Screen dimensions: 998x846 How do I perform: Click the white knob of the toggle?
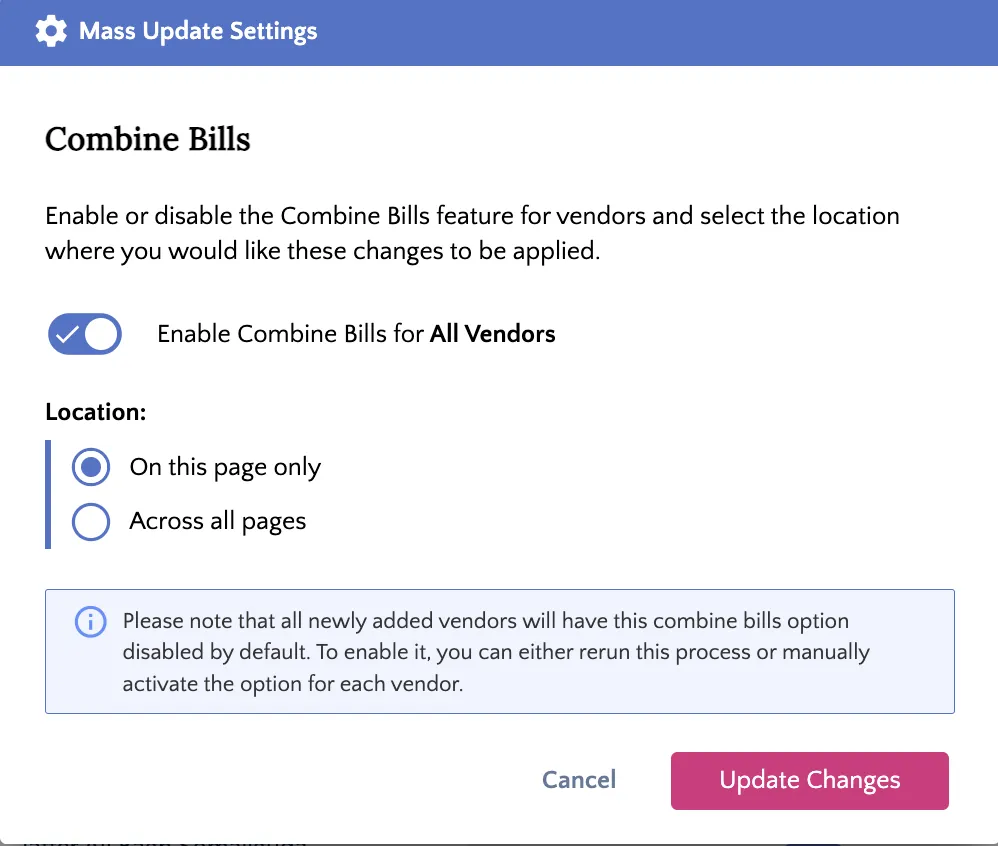102,334
